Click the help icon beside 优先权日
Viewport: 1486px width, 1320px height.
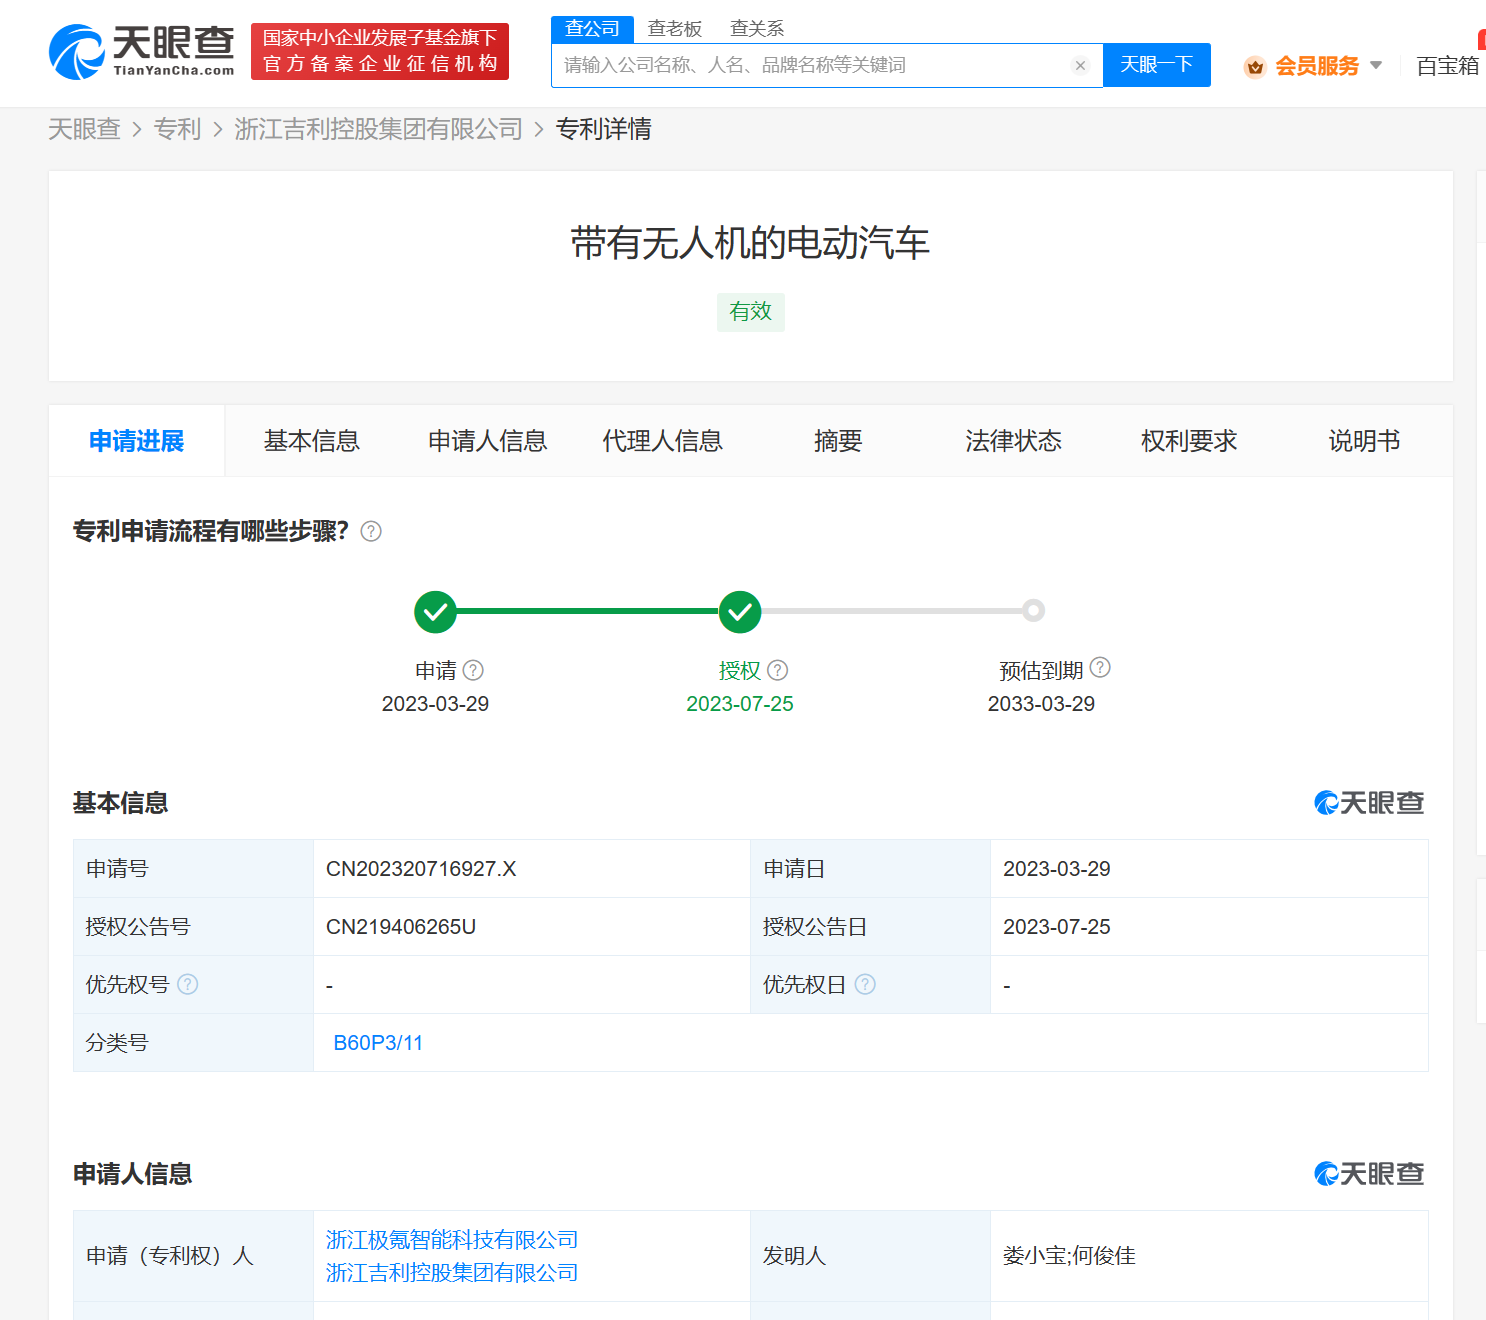tap(866, 984)
